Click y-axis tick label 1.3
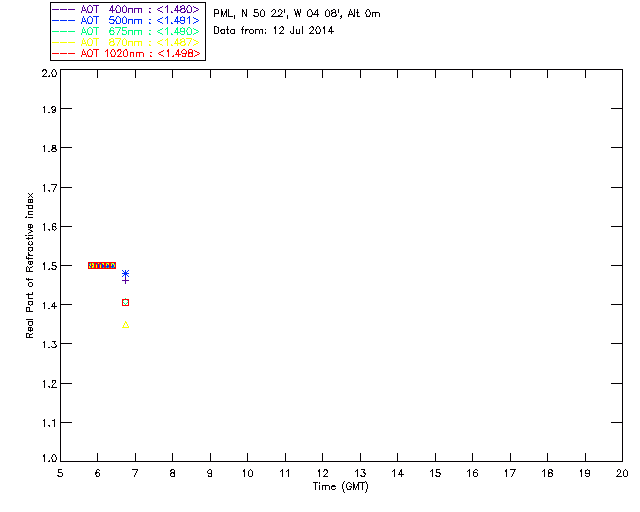The width and height of the screenshot is (640, 512). (x=49, y=345)
